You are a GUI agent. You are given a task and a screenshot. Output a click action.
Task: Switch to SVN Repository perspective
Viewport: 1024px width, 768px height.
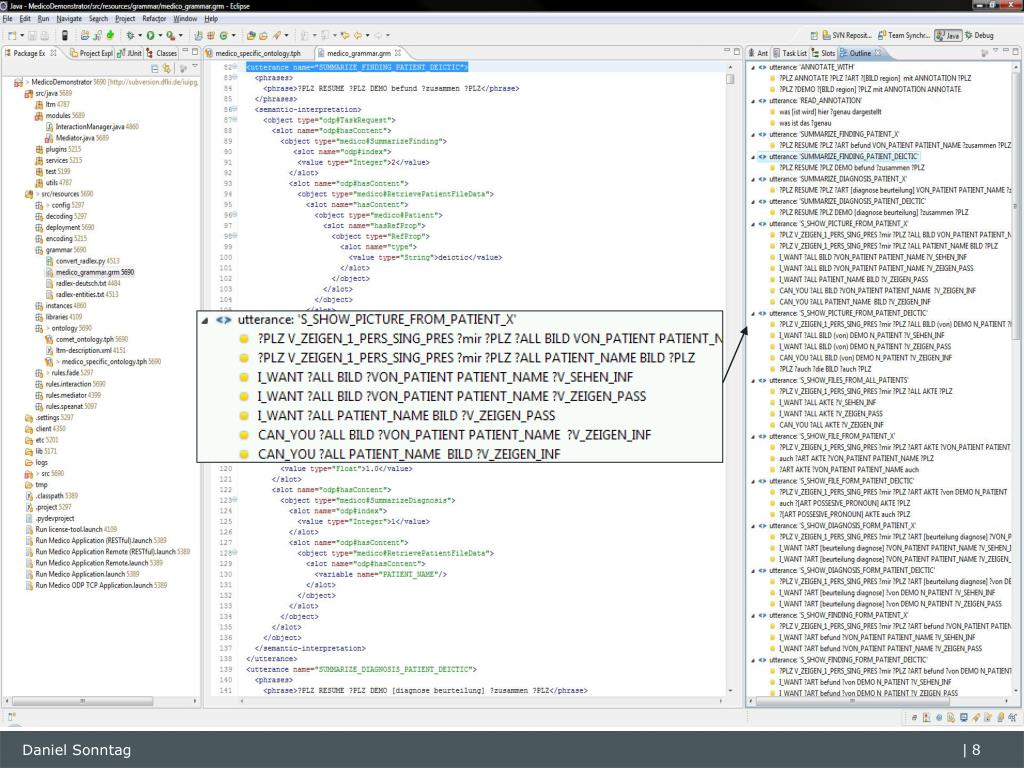tap(847, 35)
